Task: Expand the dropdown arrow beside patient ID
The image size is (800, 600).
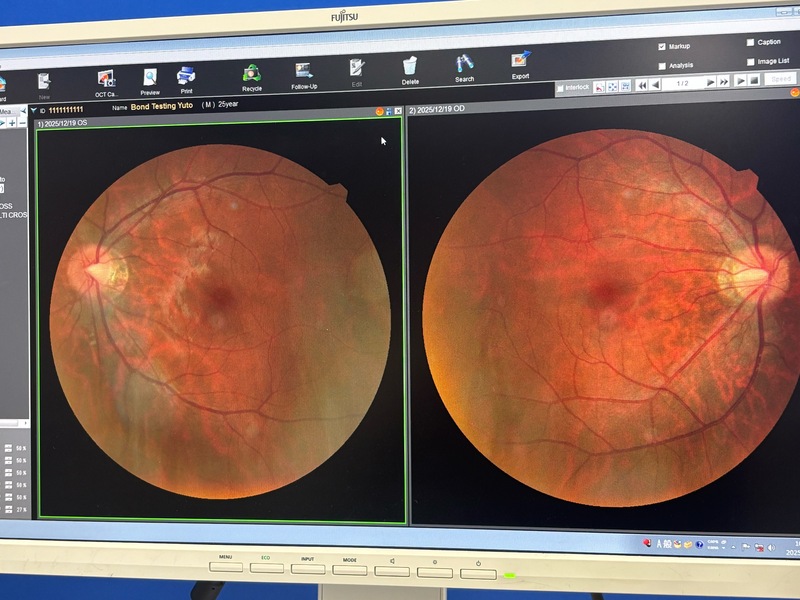Action: 33,109
